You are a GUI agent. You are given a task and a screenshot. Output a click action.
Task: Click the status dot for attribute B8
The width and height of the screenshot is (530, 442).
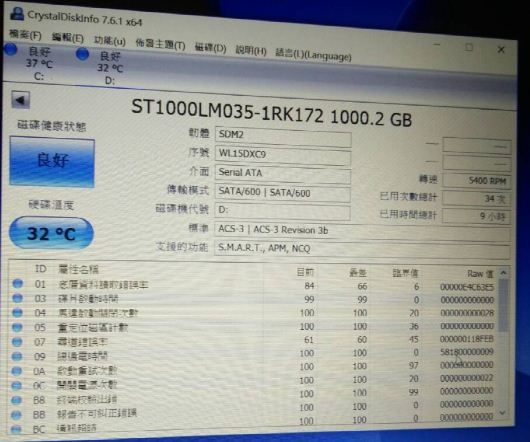click(16, 400)
